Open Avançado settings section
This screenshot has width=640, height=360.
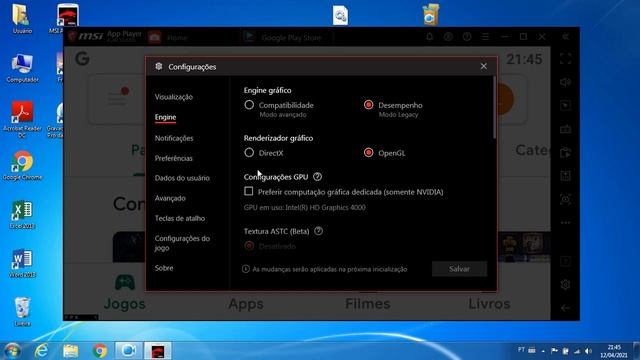(x=170, y=198)
